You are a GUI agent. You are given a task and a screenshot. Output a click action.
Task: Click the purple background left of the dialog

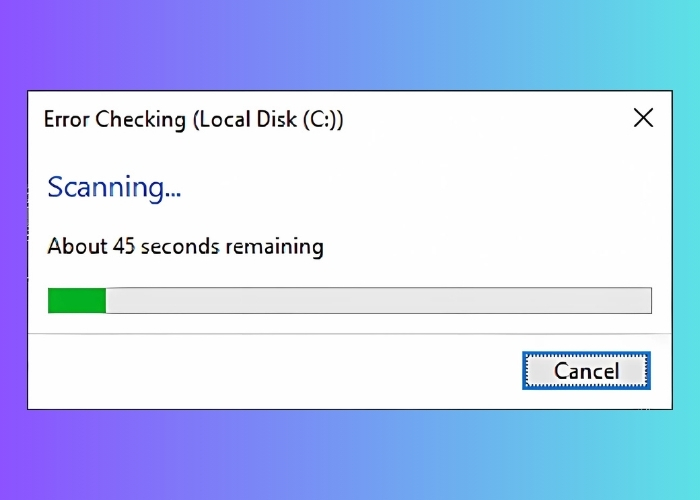(x=13, y=250)
